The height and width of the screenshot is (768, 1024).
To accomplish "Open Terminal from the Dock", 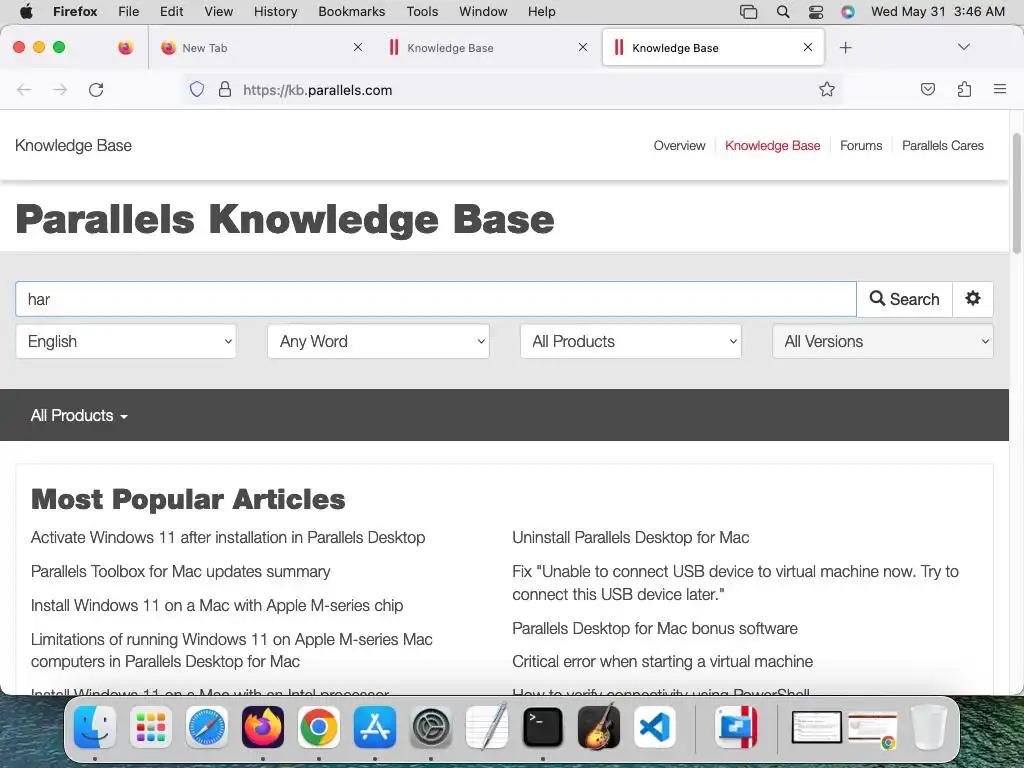I will tap(543, 727).
